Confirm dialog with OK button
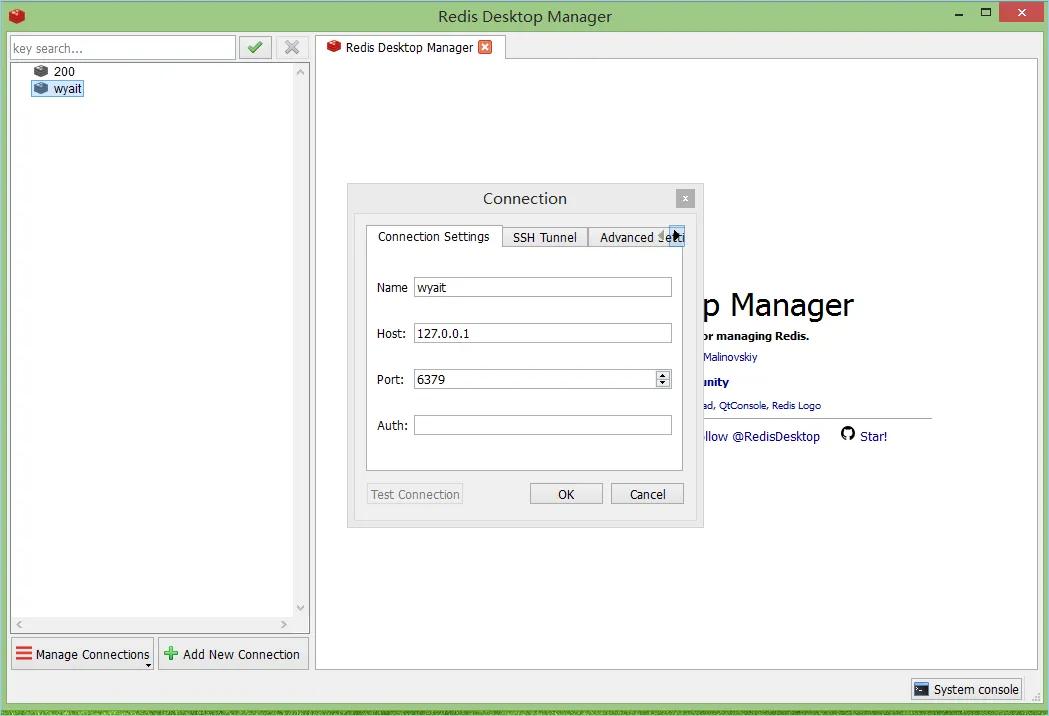This screenshot has width=1049, height=716. (x=566, y=494)
